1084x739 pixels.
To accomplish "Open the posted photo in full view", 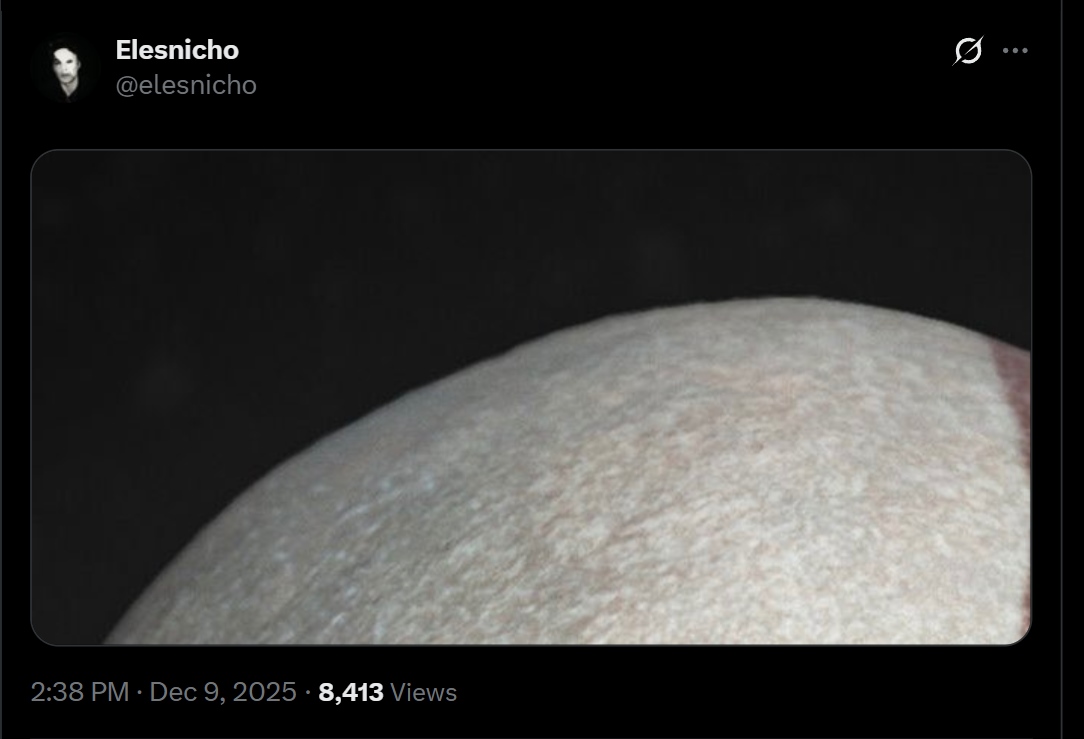I will (531, 397).
